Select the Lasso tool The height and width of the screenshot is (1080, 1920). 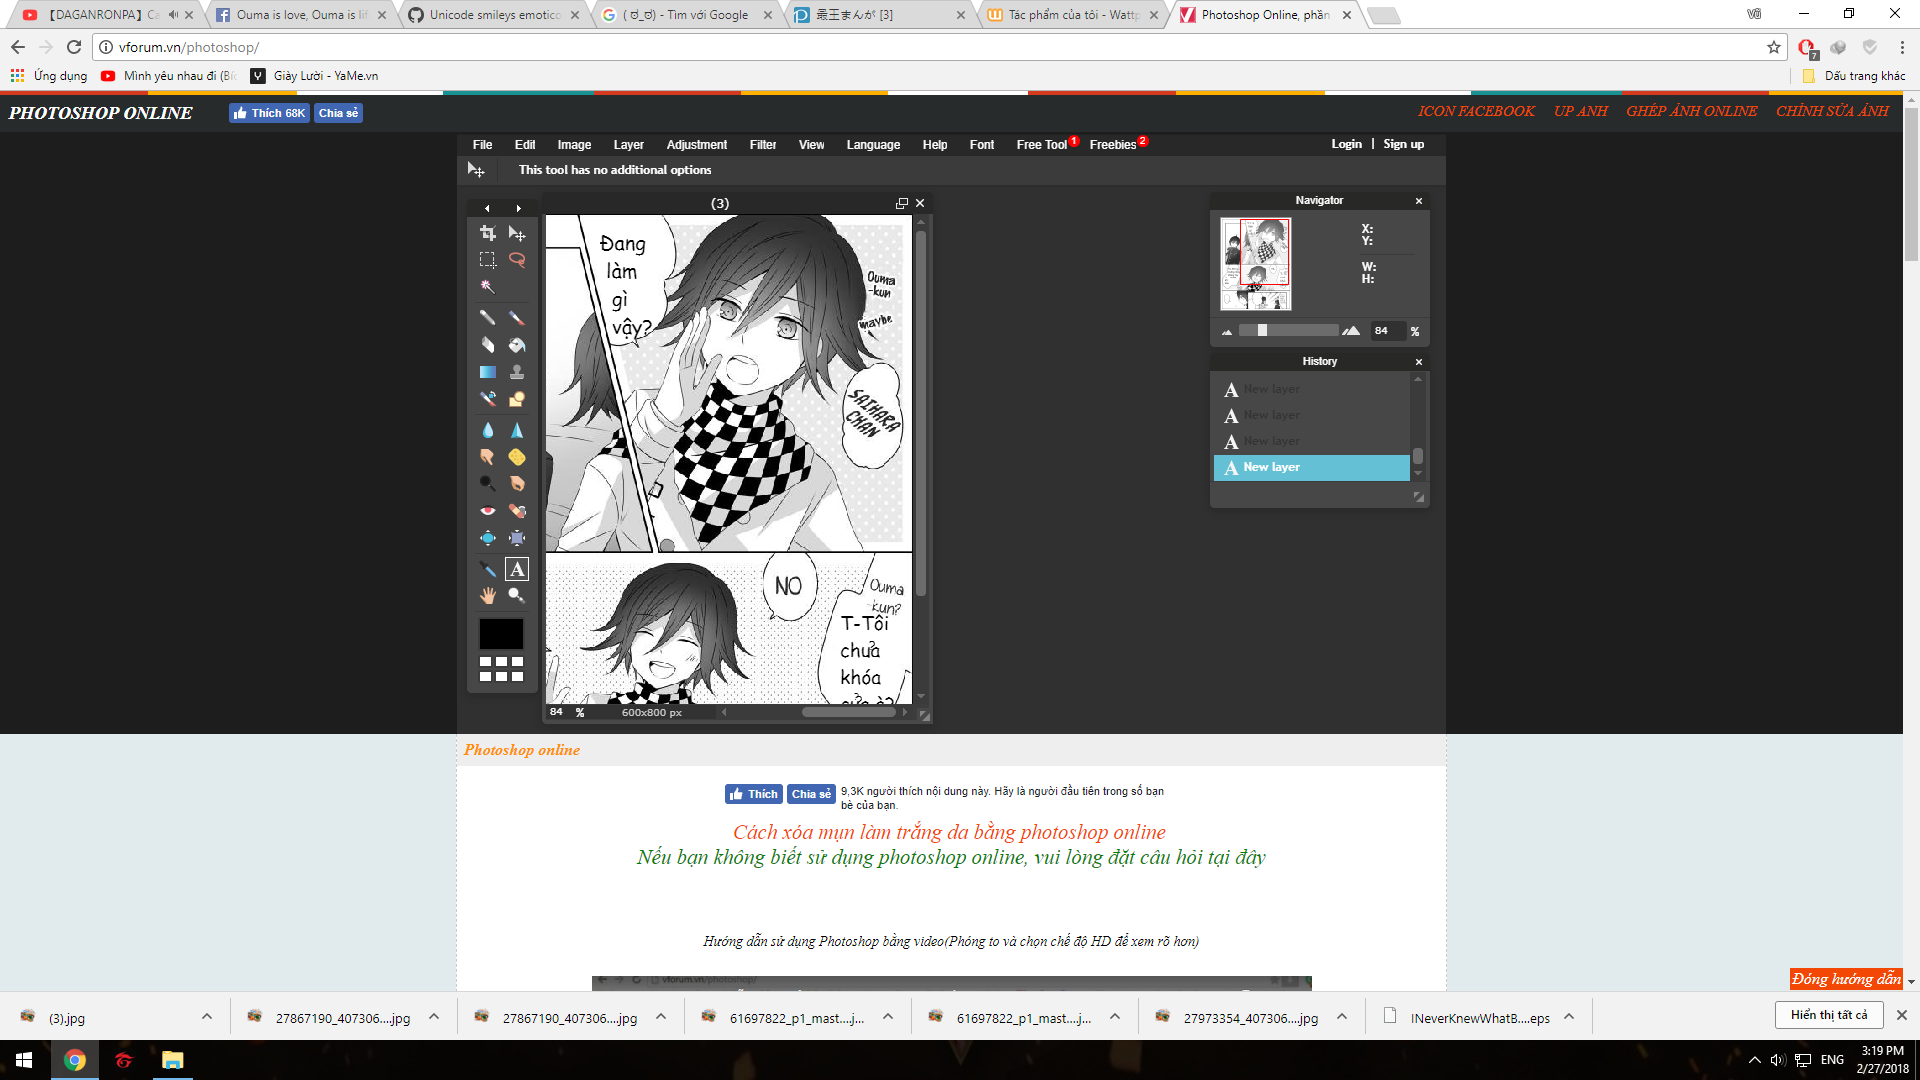coord(517,260)
